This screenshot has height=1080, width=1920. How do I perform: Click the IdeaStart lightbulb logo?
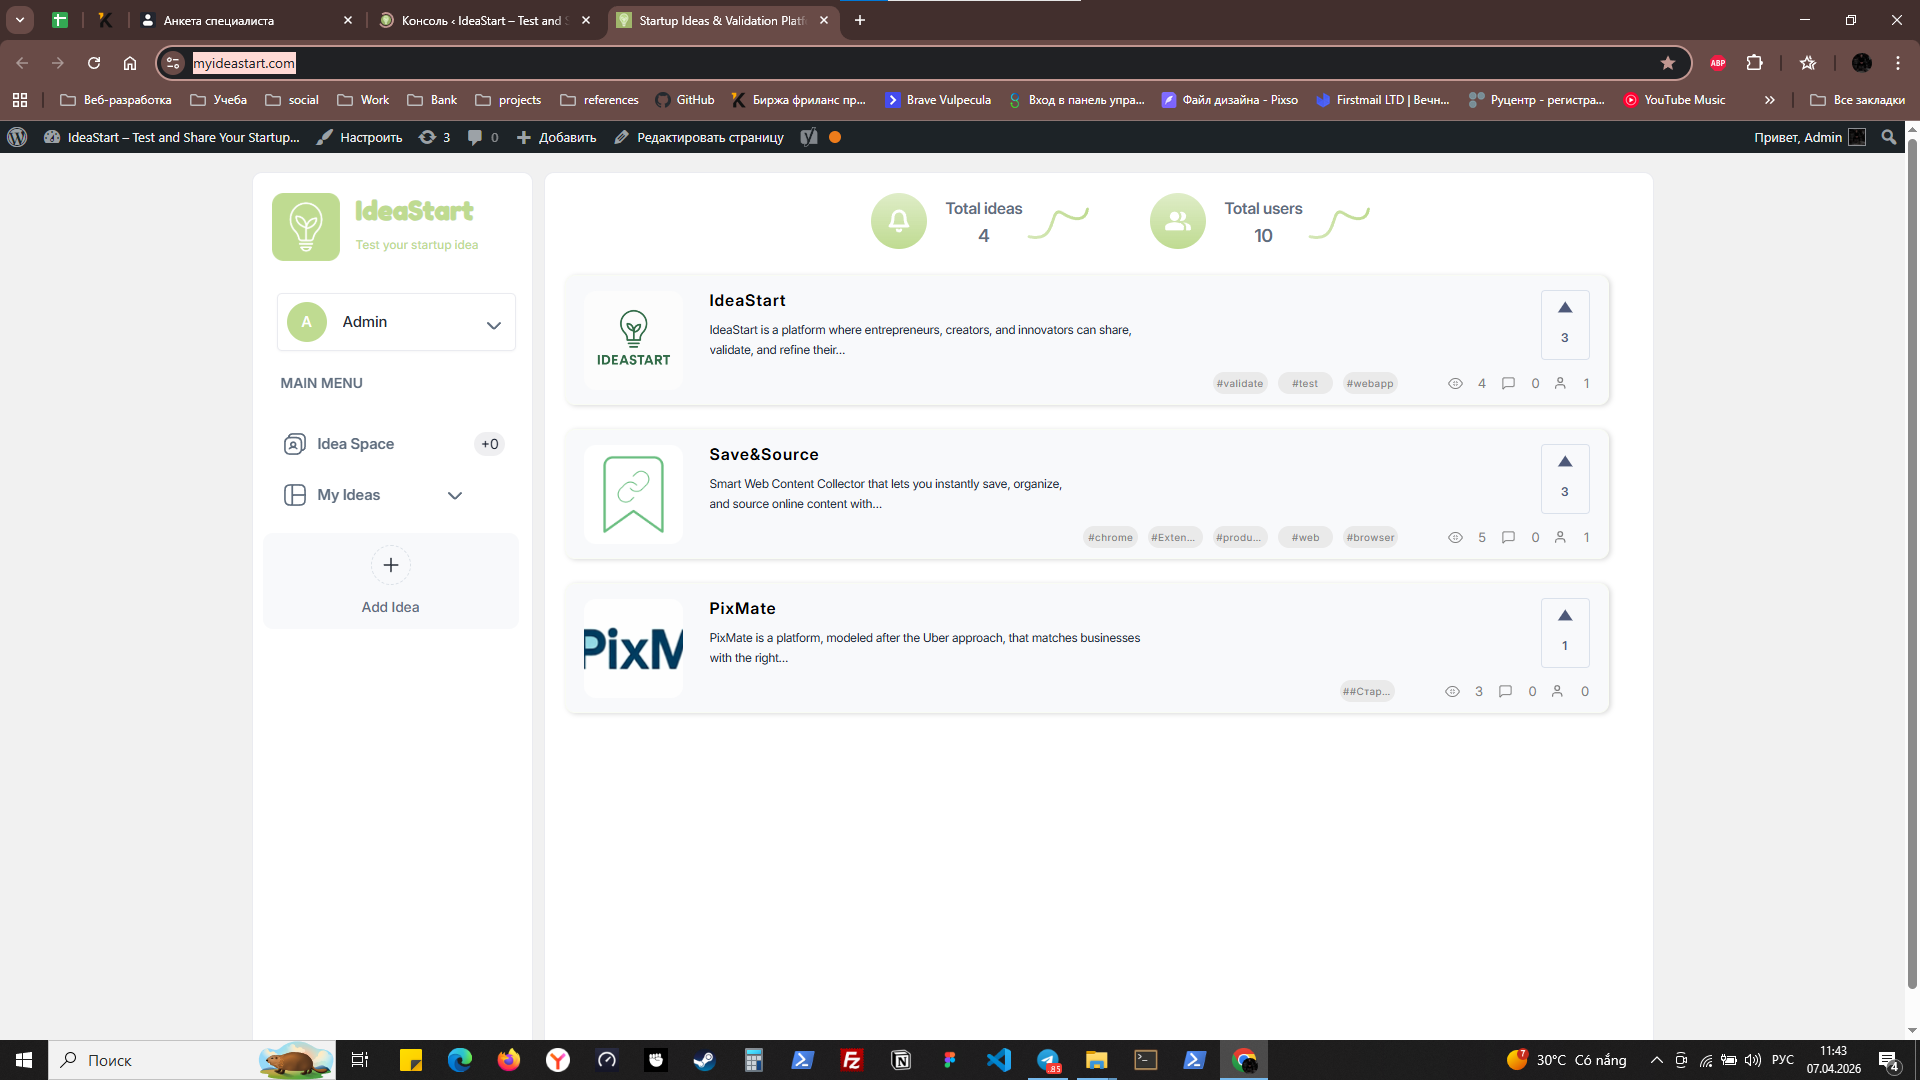tap(306, 227)
